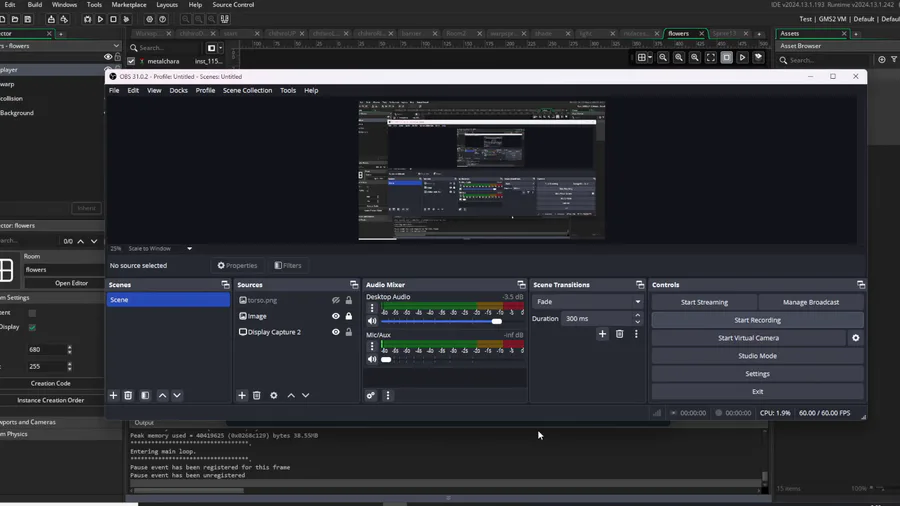Remove selected scene with Scenes trash icon
Image resolution: width=900 pixels, height=506 pixels.
(x=128, y=395)
